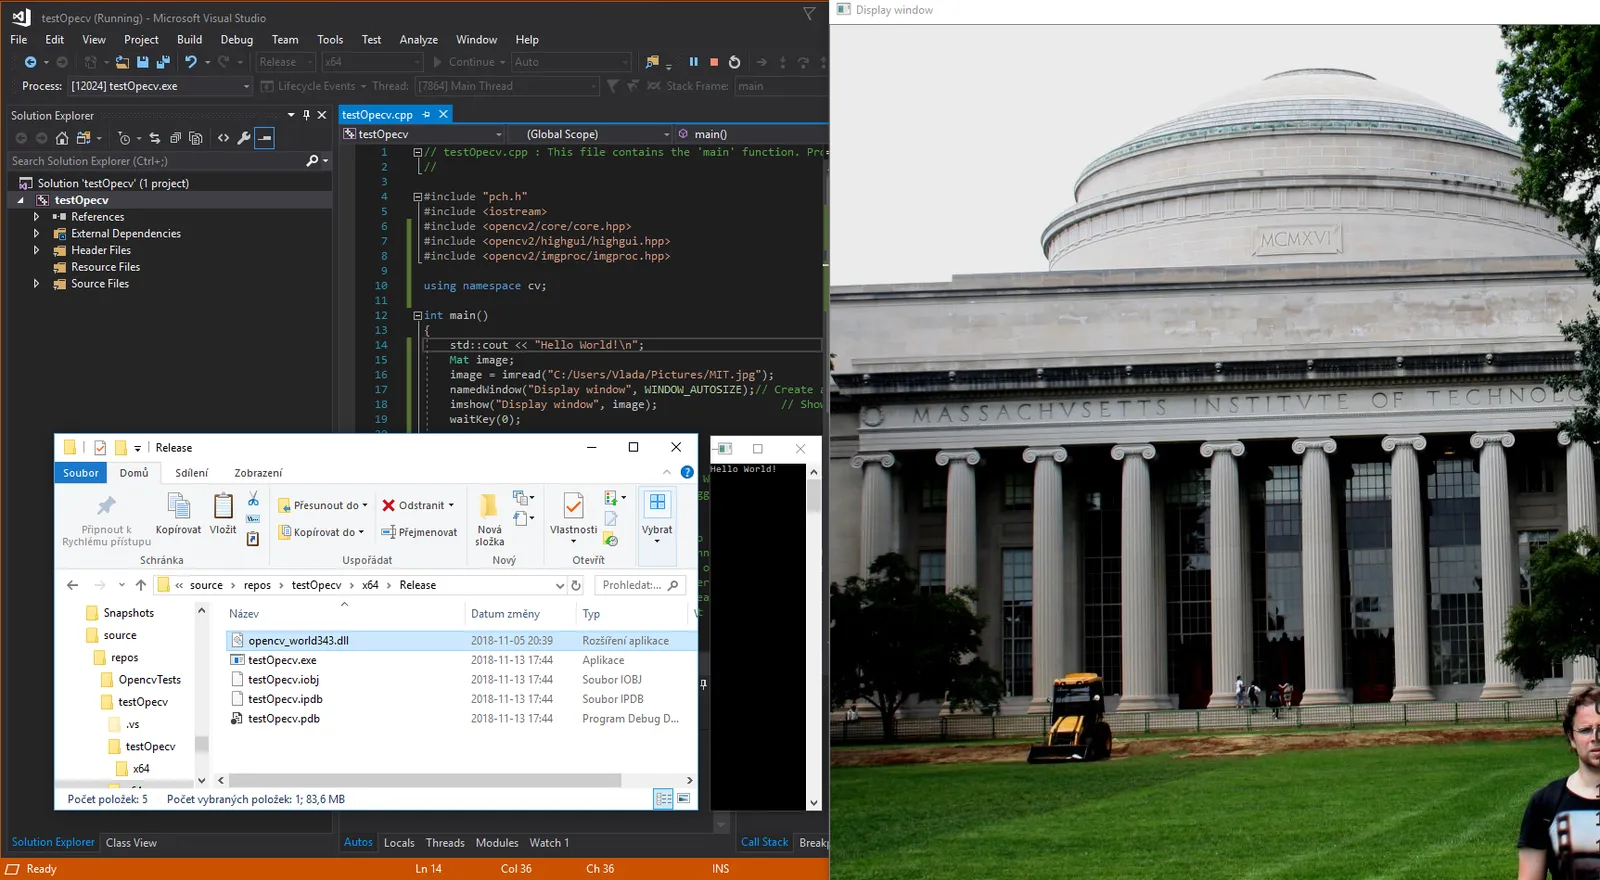Open the main() member dropdown
This screenshot has width=1600, height=880.
pyautogui.click(x=751, y=134)
